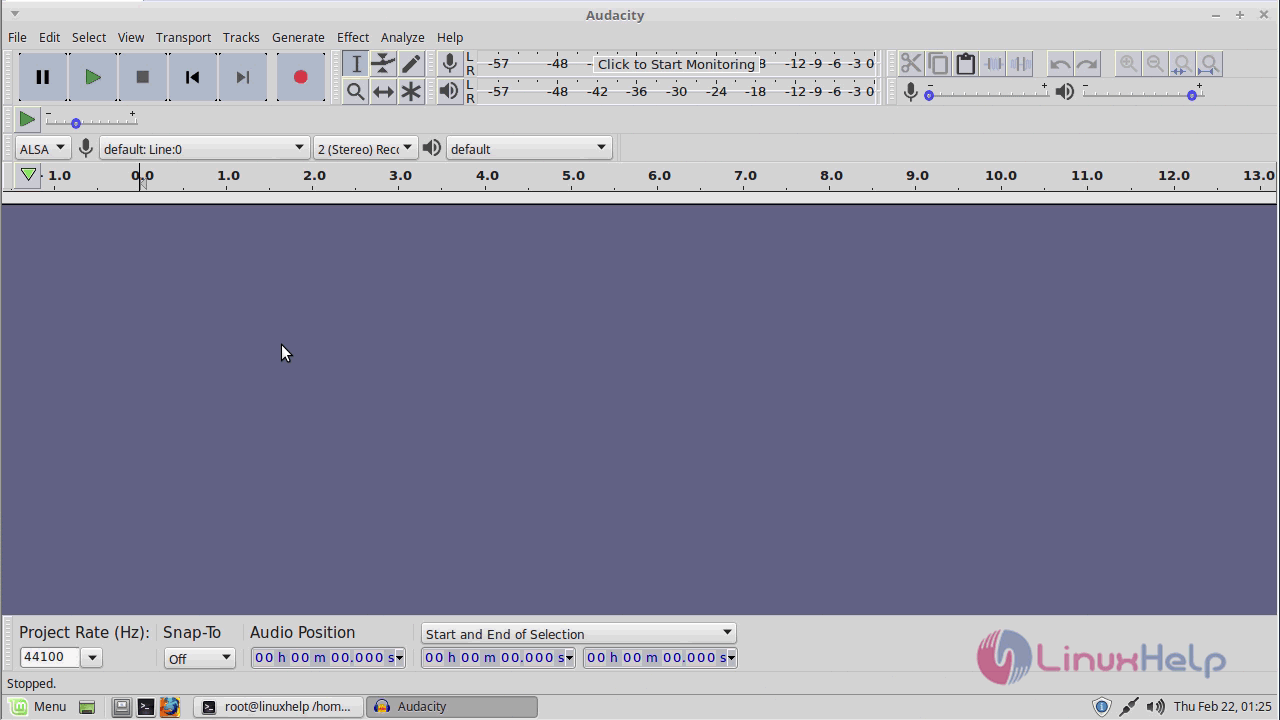This screenshot has width=1280, height=720.
Task: Open selection end time format arrow
Action: coord(732,657)
